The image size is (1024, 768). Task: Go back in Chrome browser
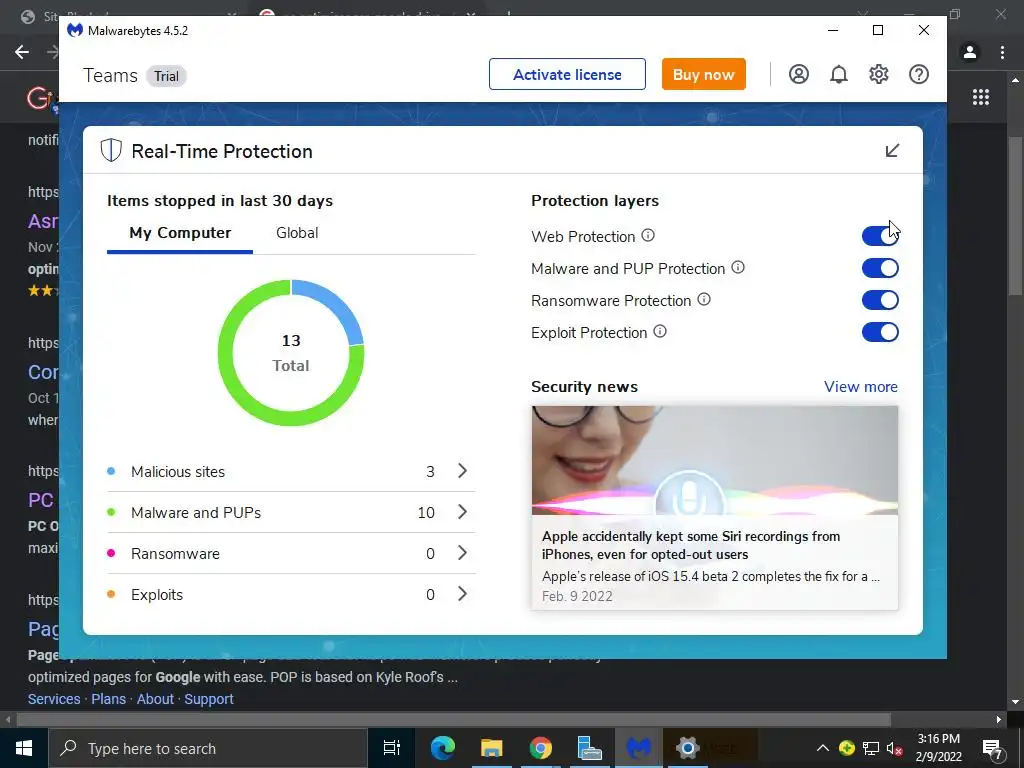click(x=22, y=52)
